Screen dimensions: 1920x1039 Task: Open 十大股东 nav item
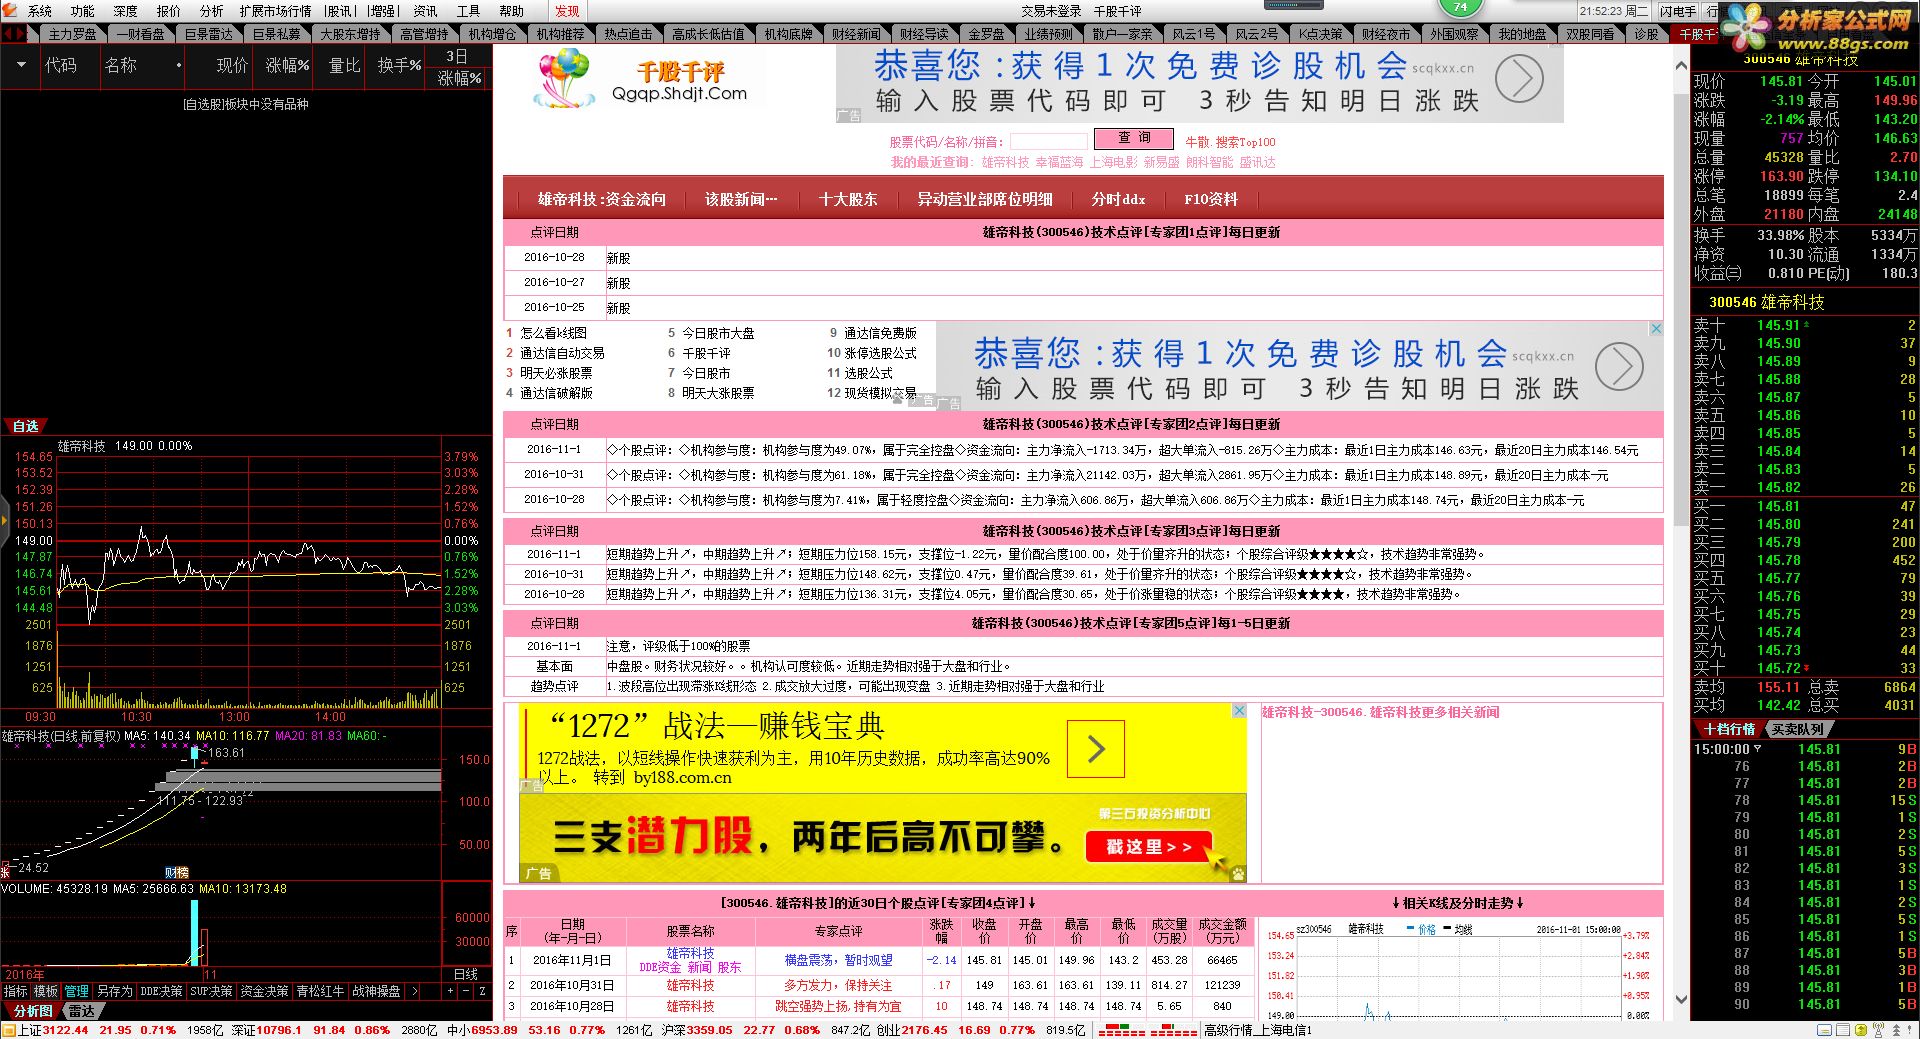coord(848,199)
